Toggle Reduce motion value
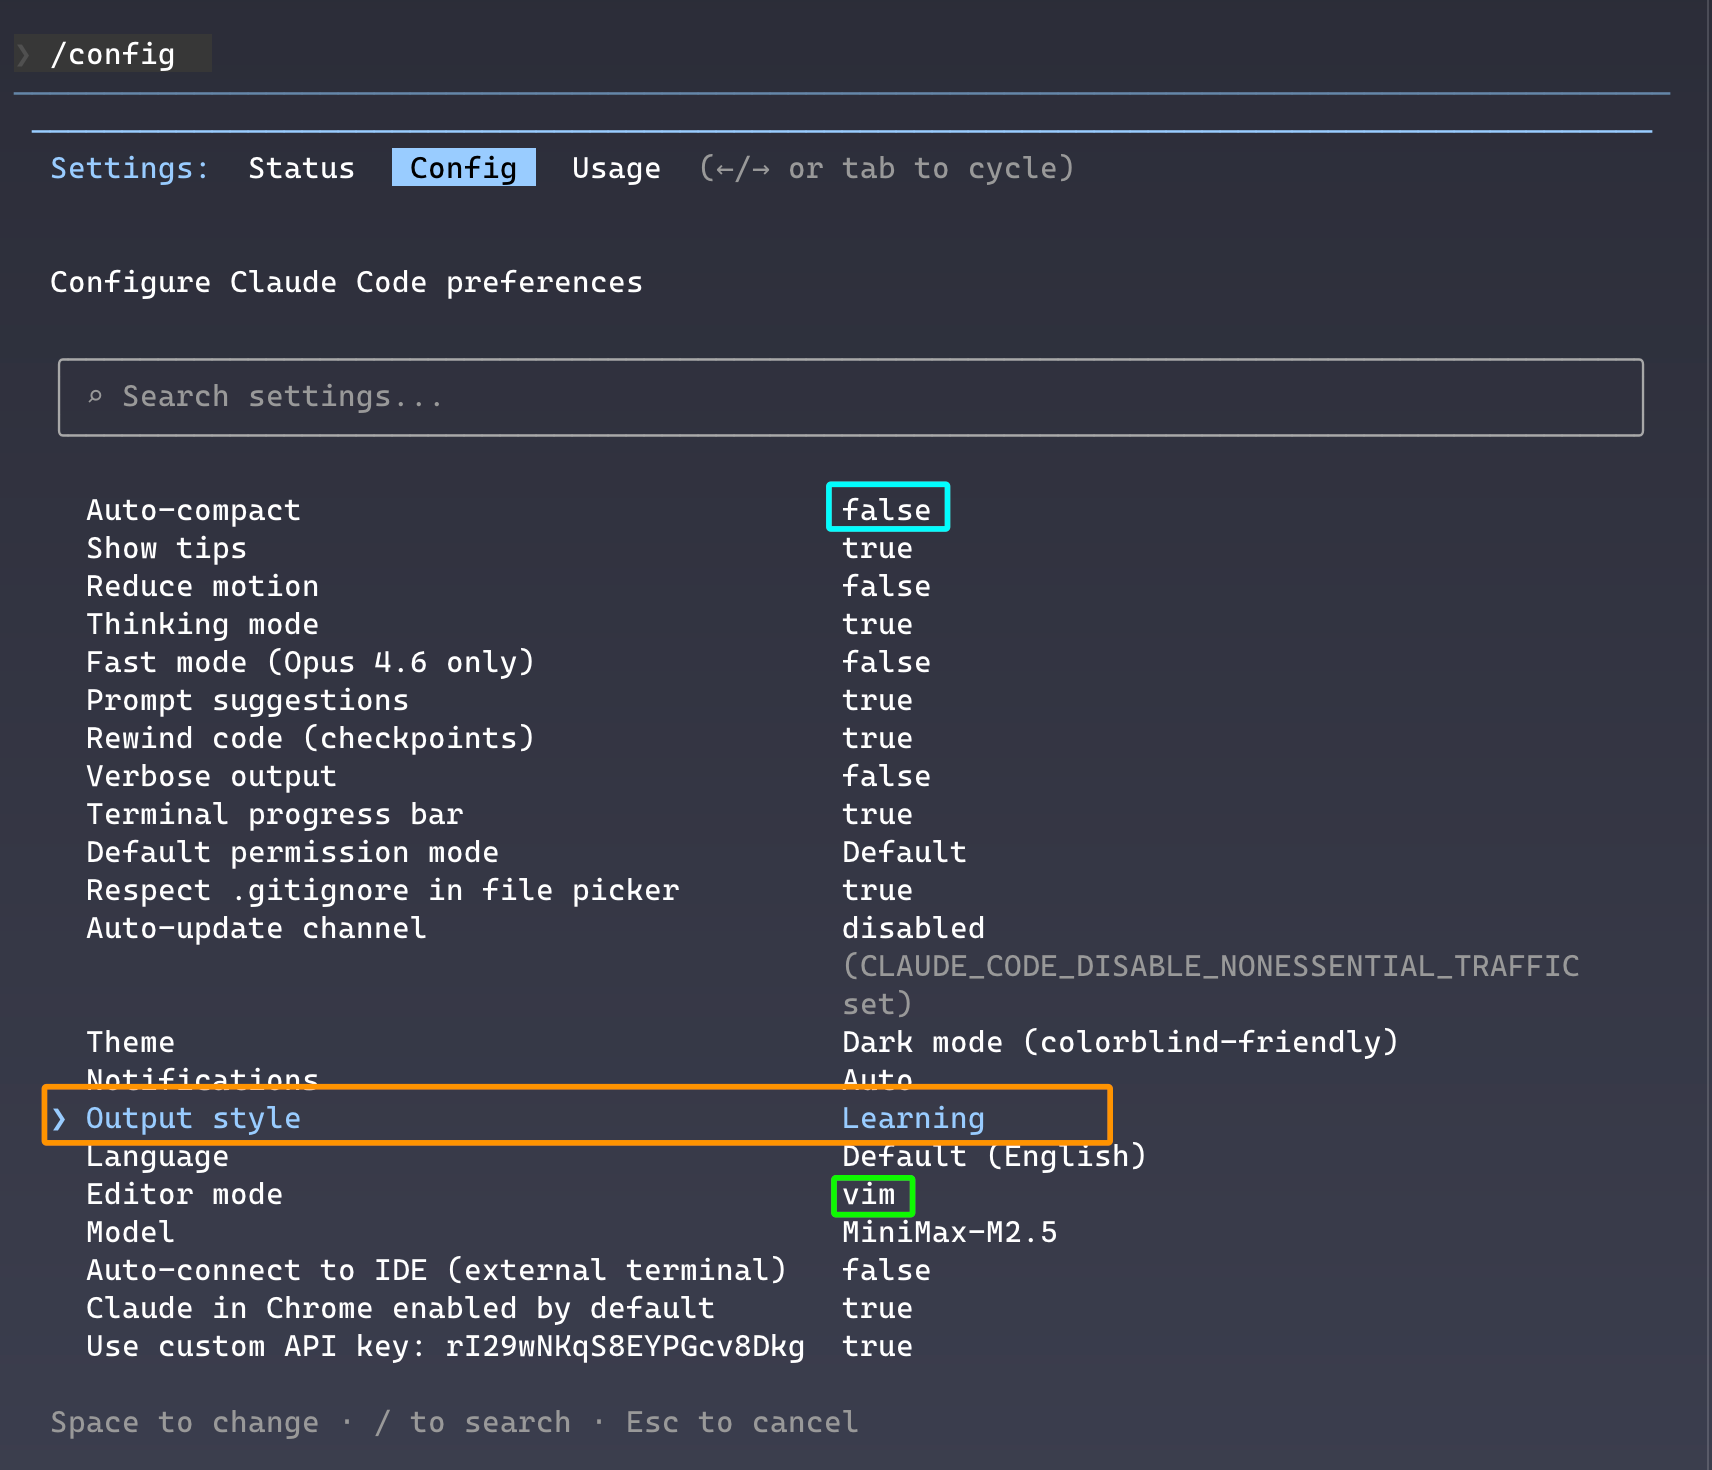1712x1470 pixels. coord(886,586)
